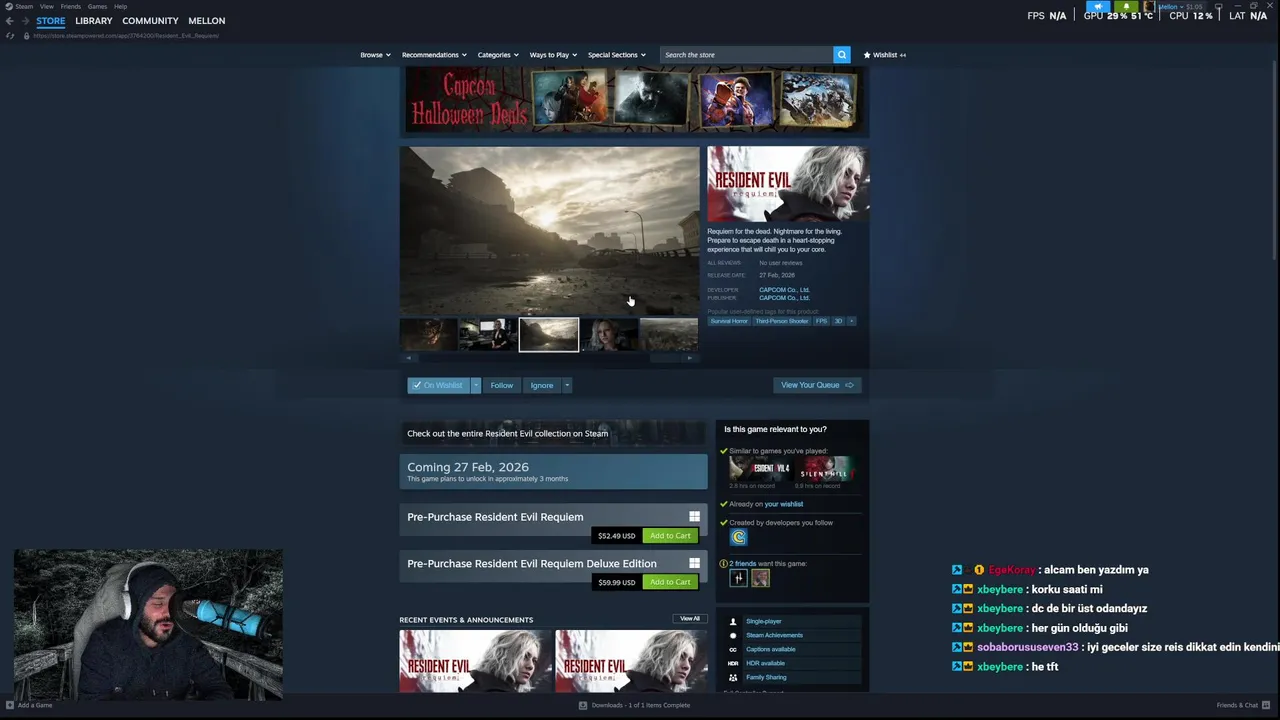Click the Capcom developer logo icon
1280x720 pixels.
click(x=739, y=537)
